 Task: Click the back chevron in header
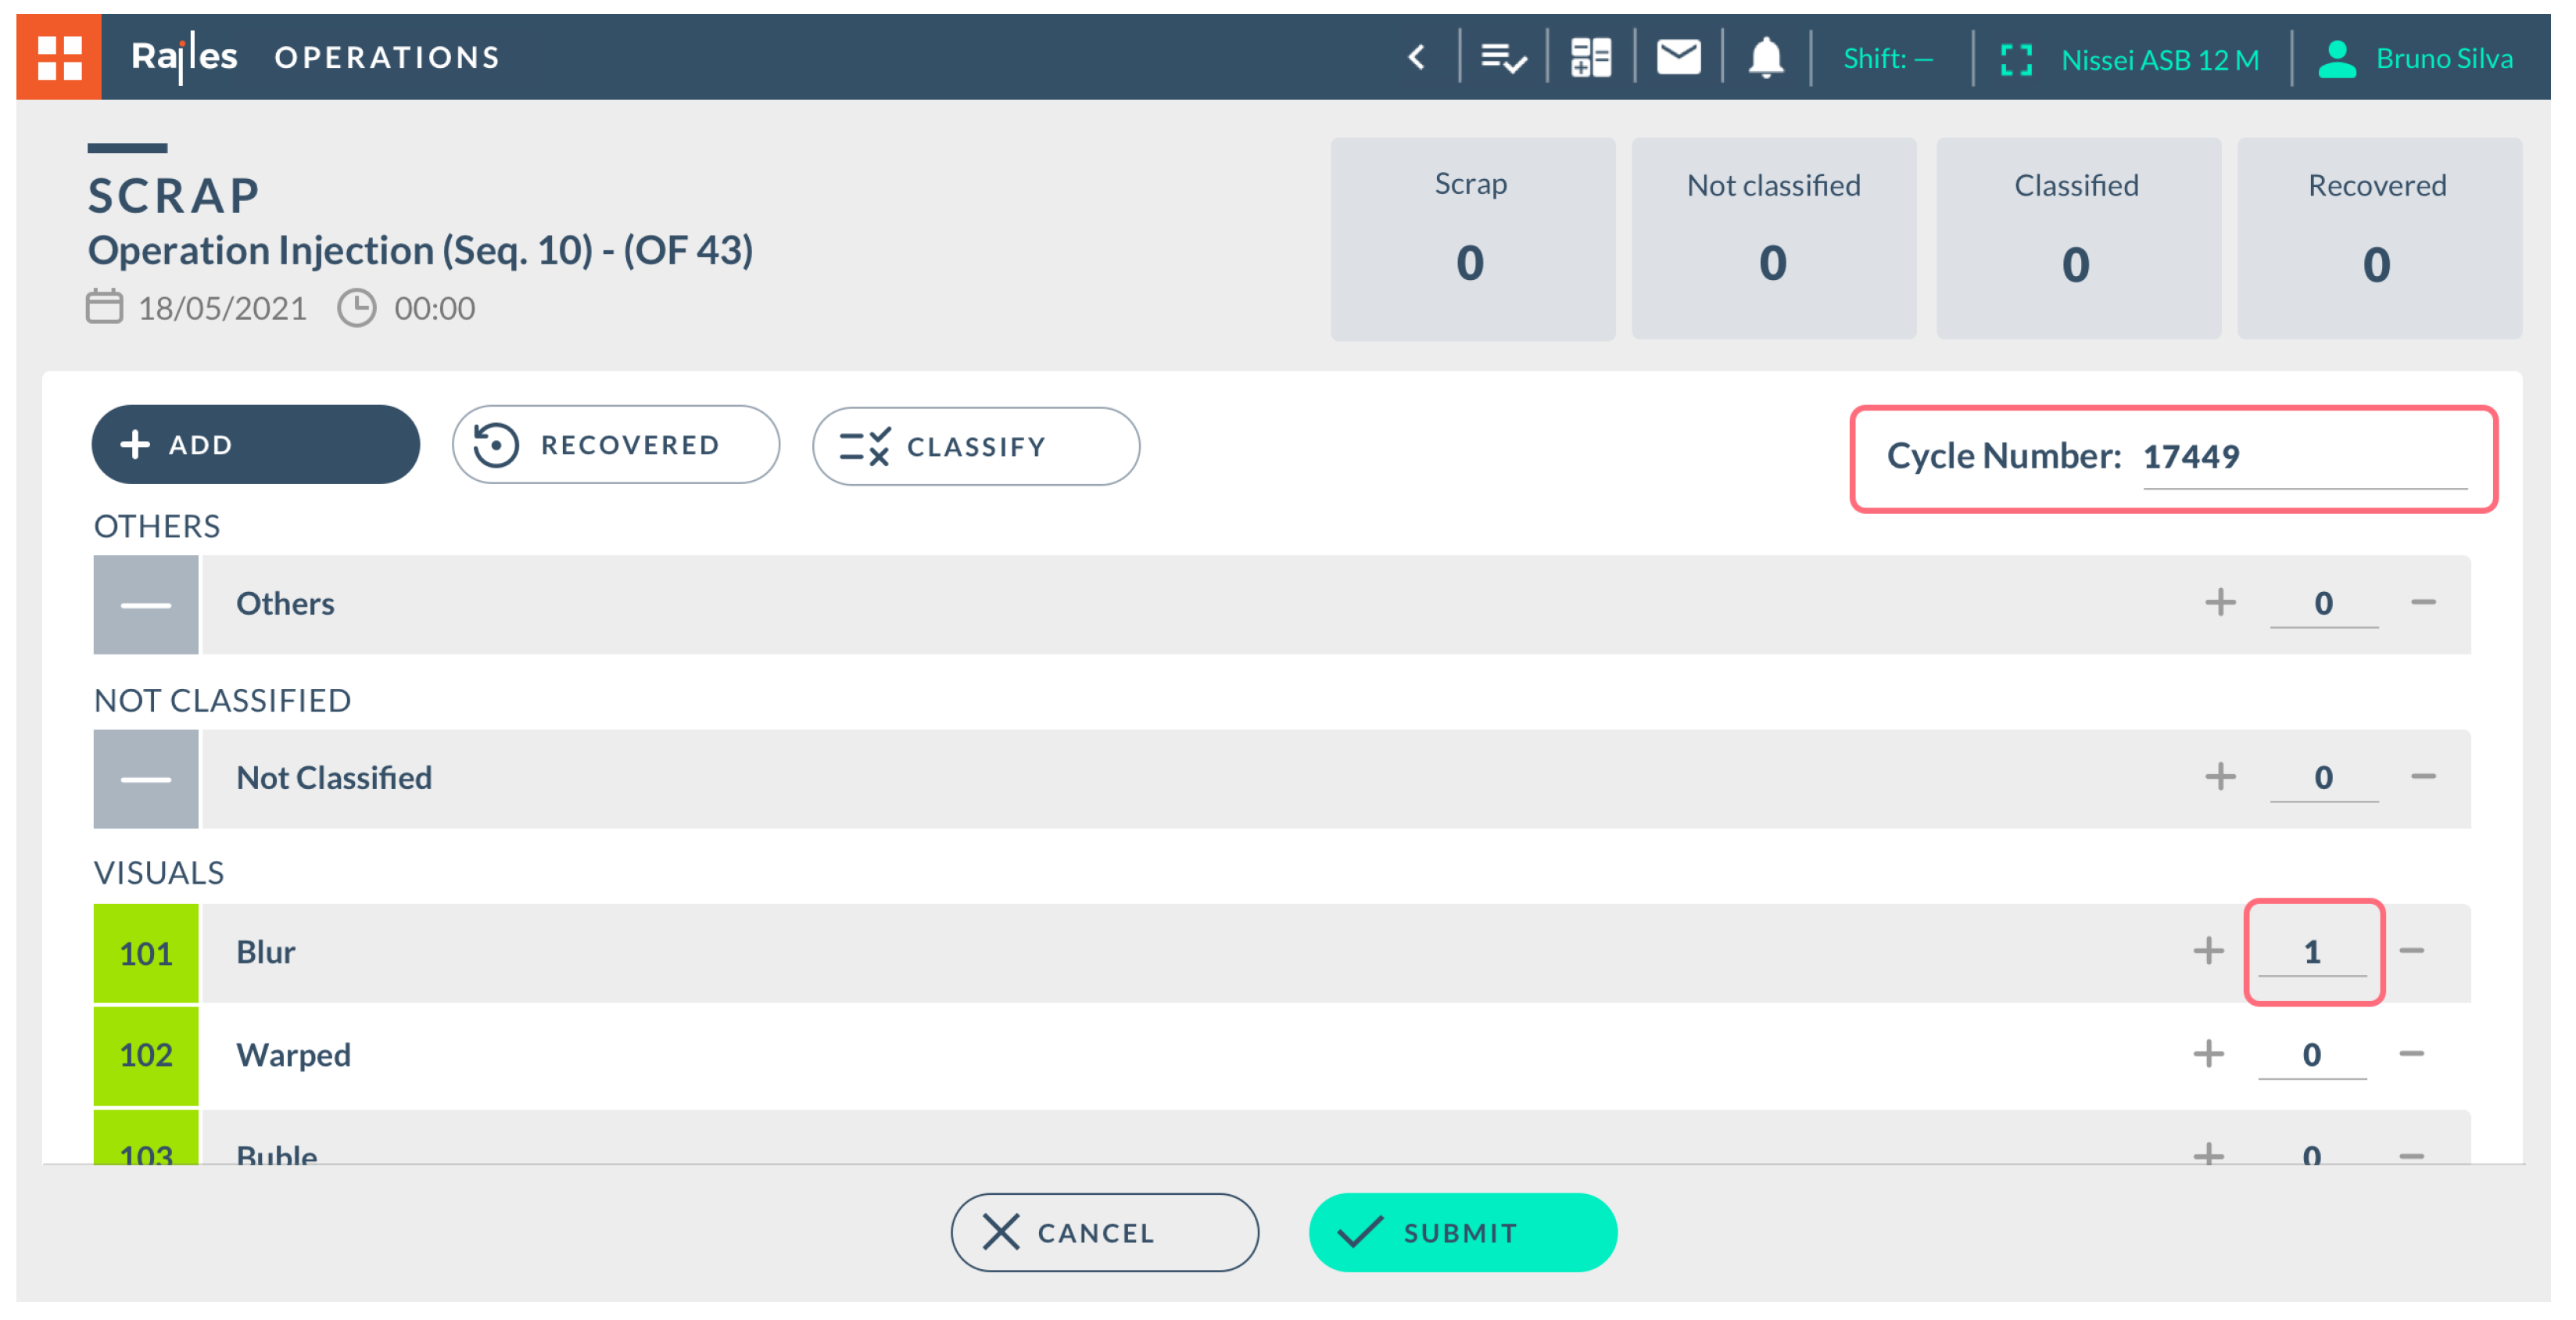pyautogui.click(x=1416, y=57)
